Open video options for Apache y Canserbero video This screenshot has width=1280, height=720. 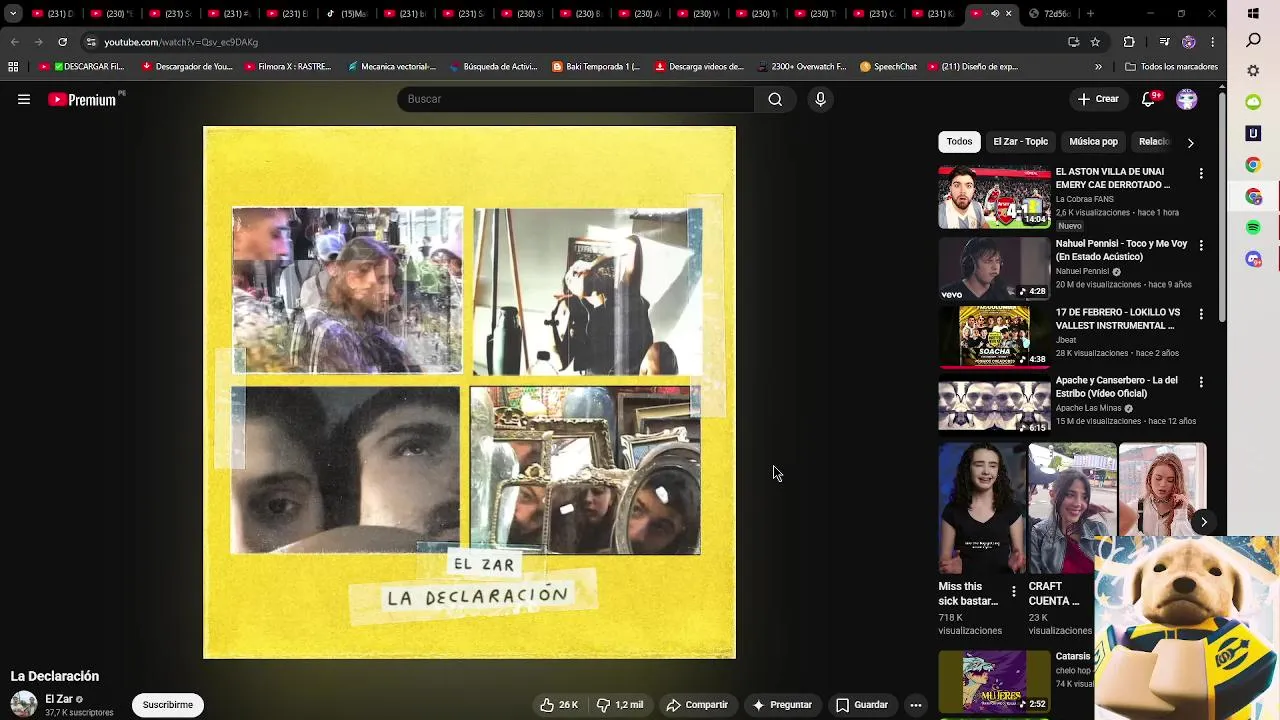(1201, 382)
